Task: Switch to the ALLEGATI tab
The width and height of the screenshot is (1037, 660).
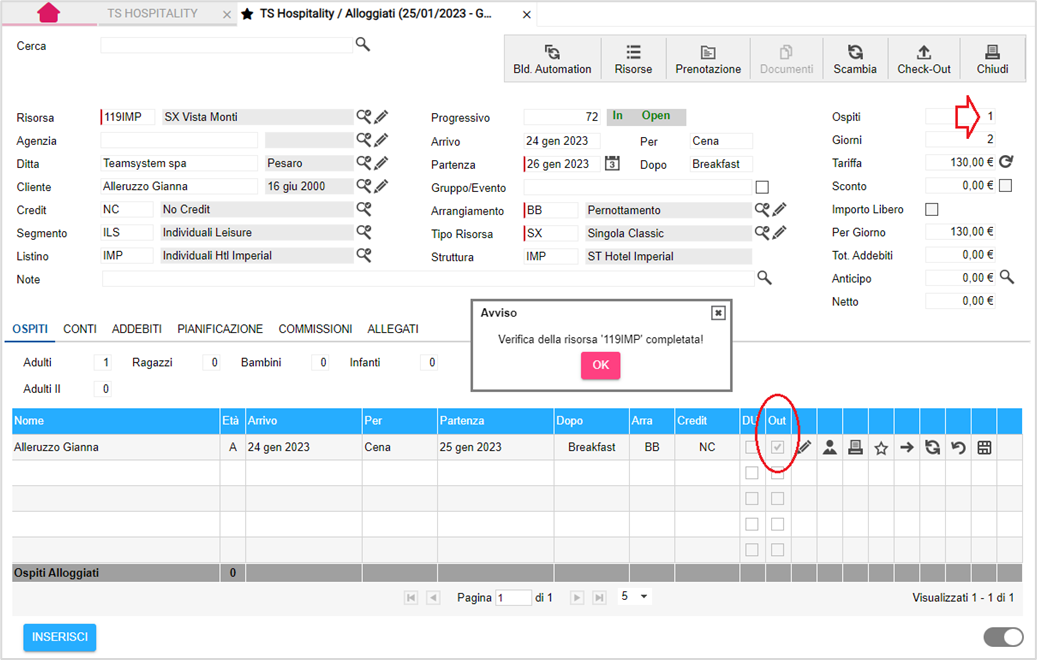Action: [393, 329]
